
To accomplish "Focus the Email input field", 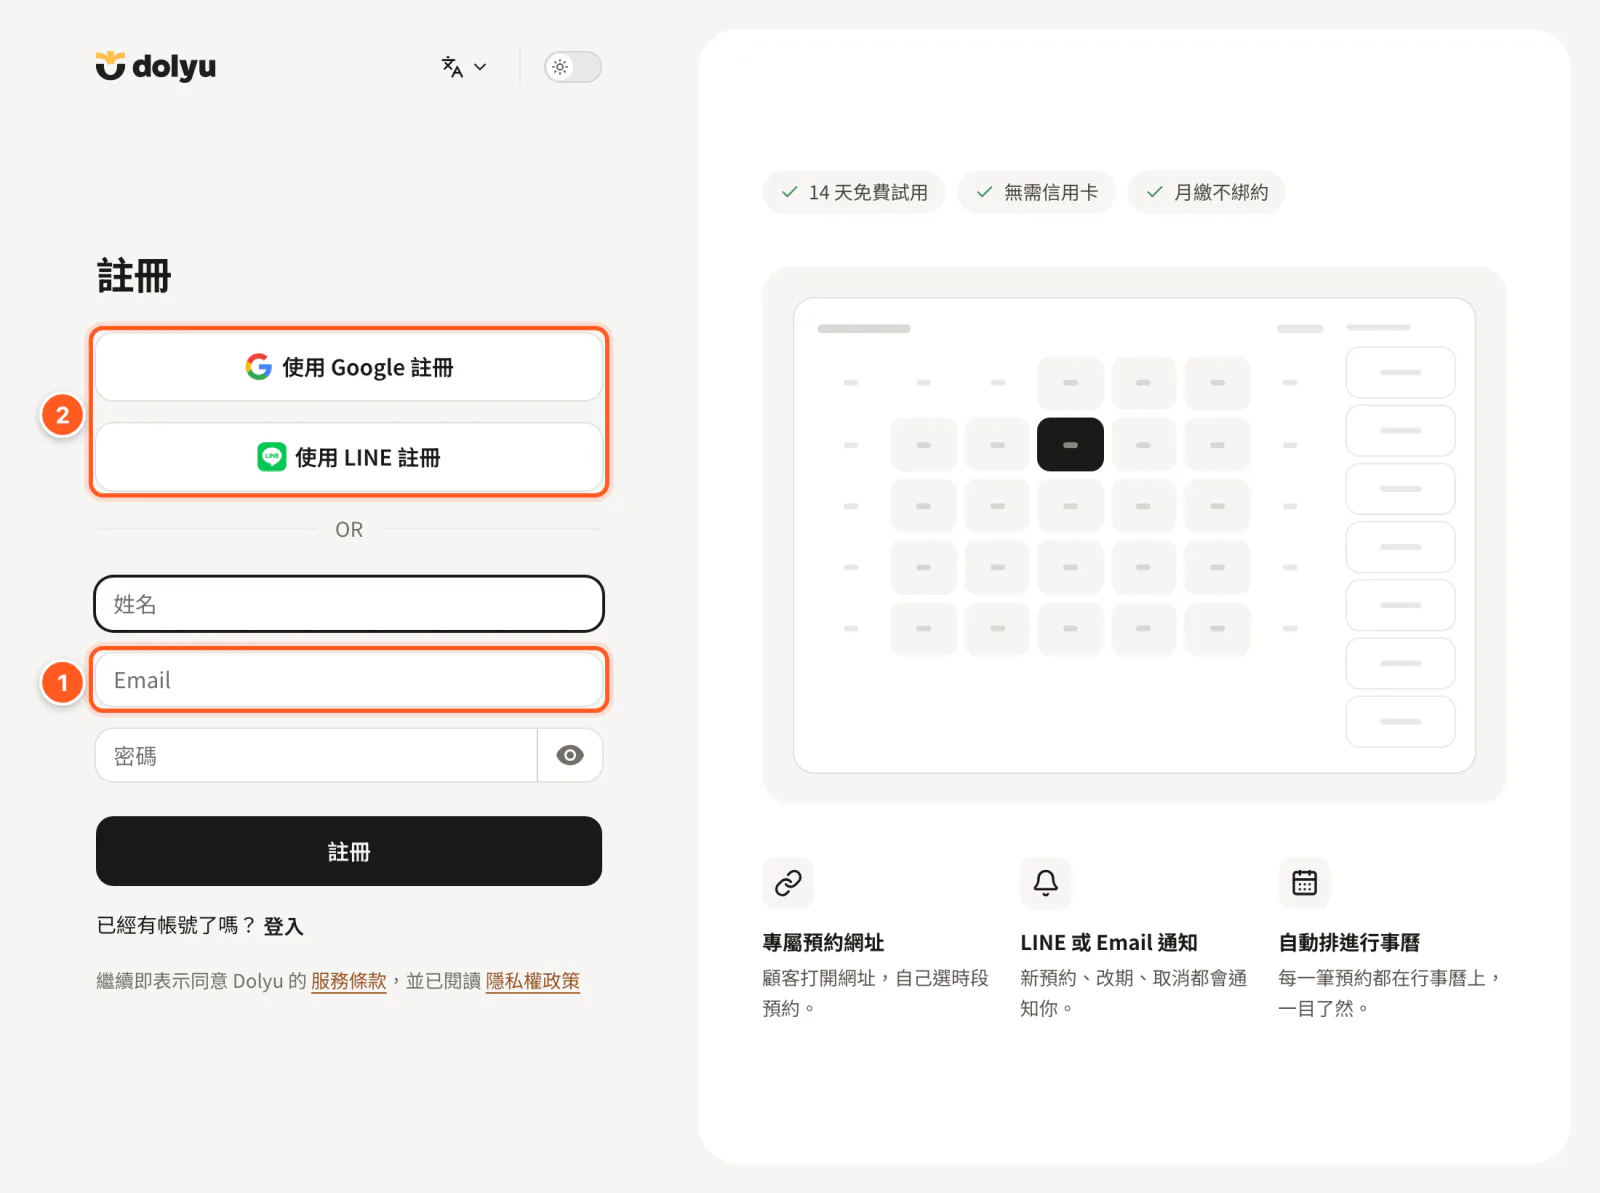I will [349, 680].
